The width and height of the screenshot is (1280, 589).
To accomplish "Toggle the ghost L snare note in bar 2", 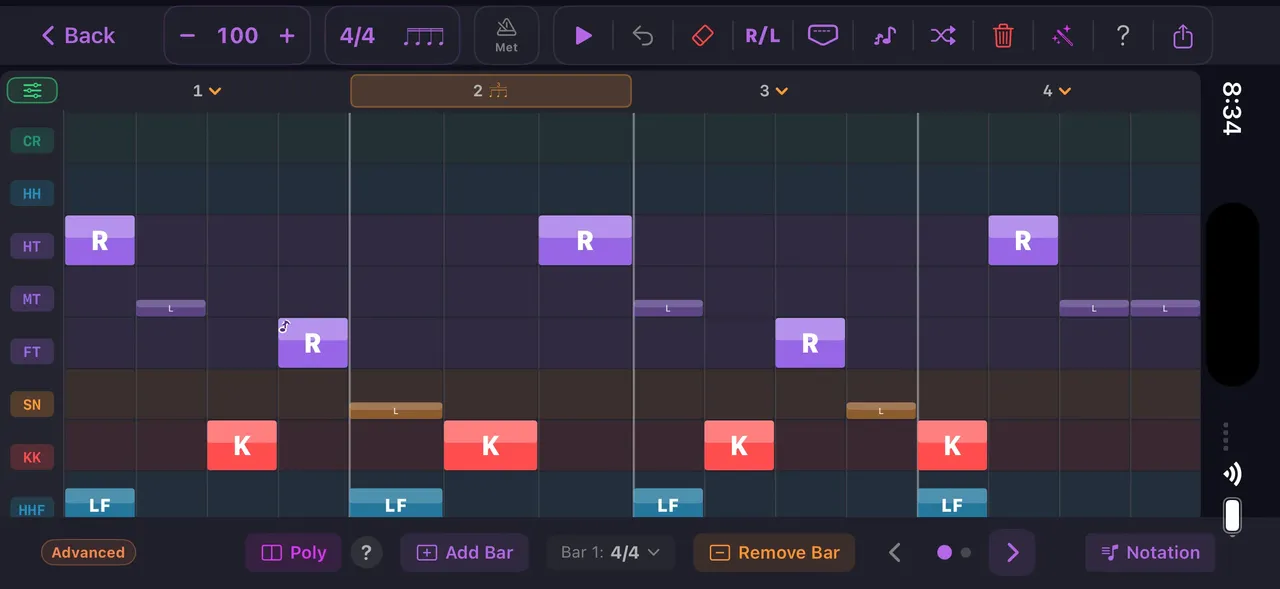I will [396, 410].
